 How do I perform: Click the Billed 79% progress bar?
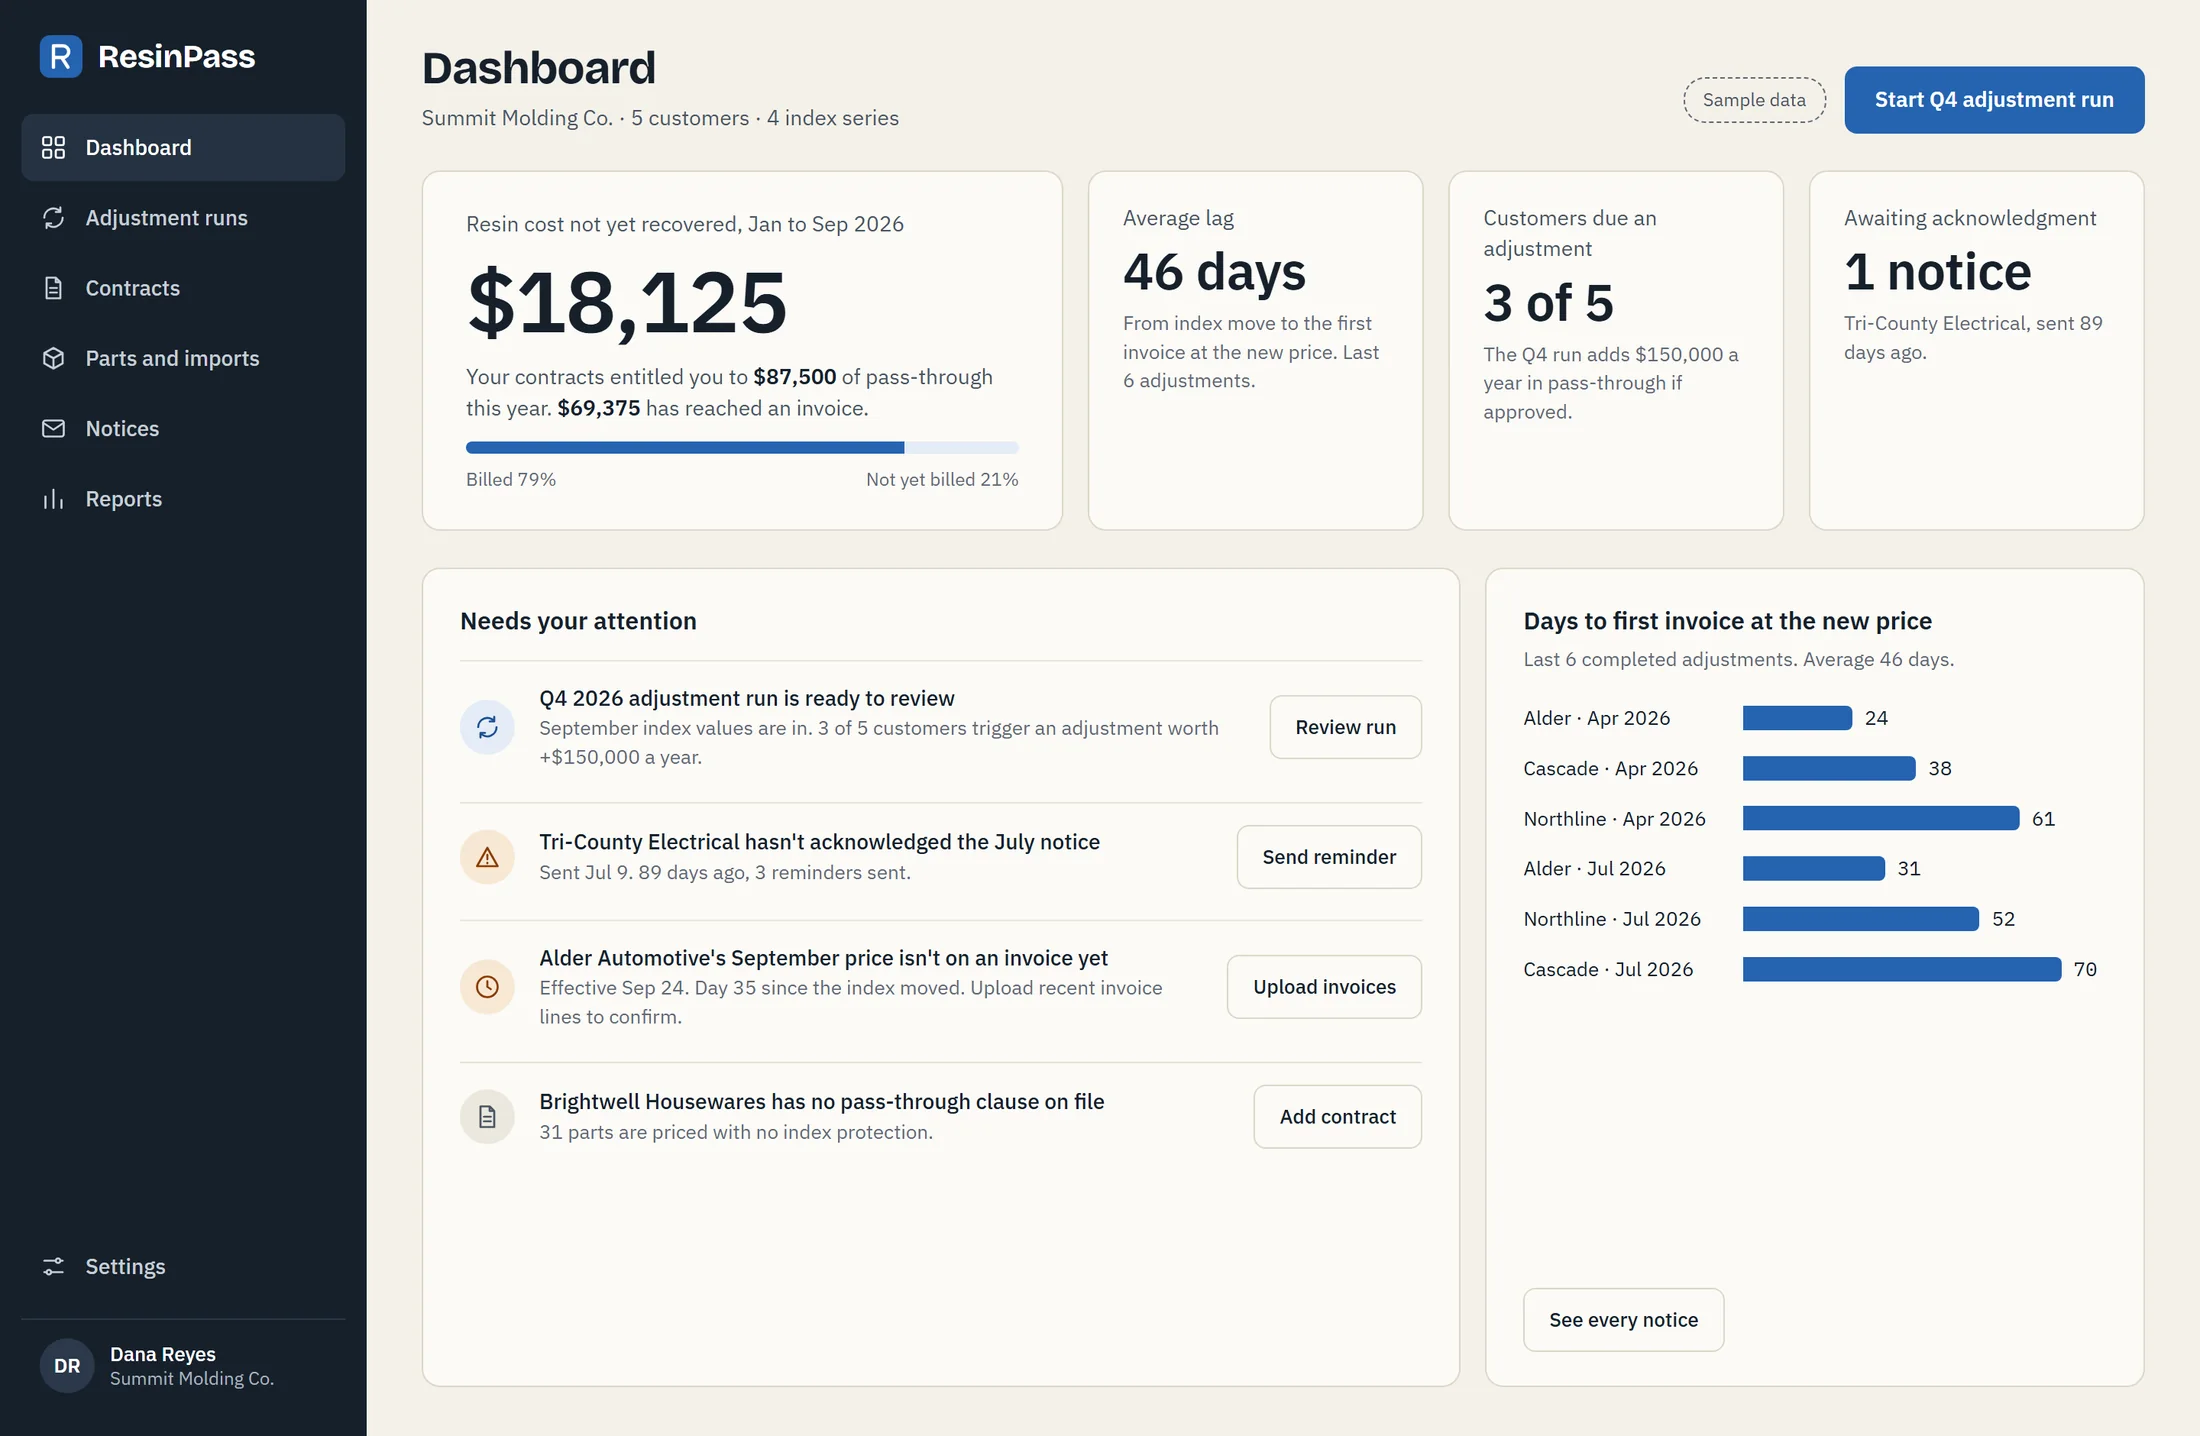(742, 448)
